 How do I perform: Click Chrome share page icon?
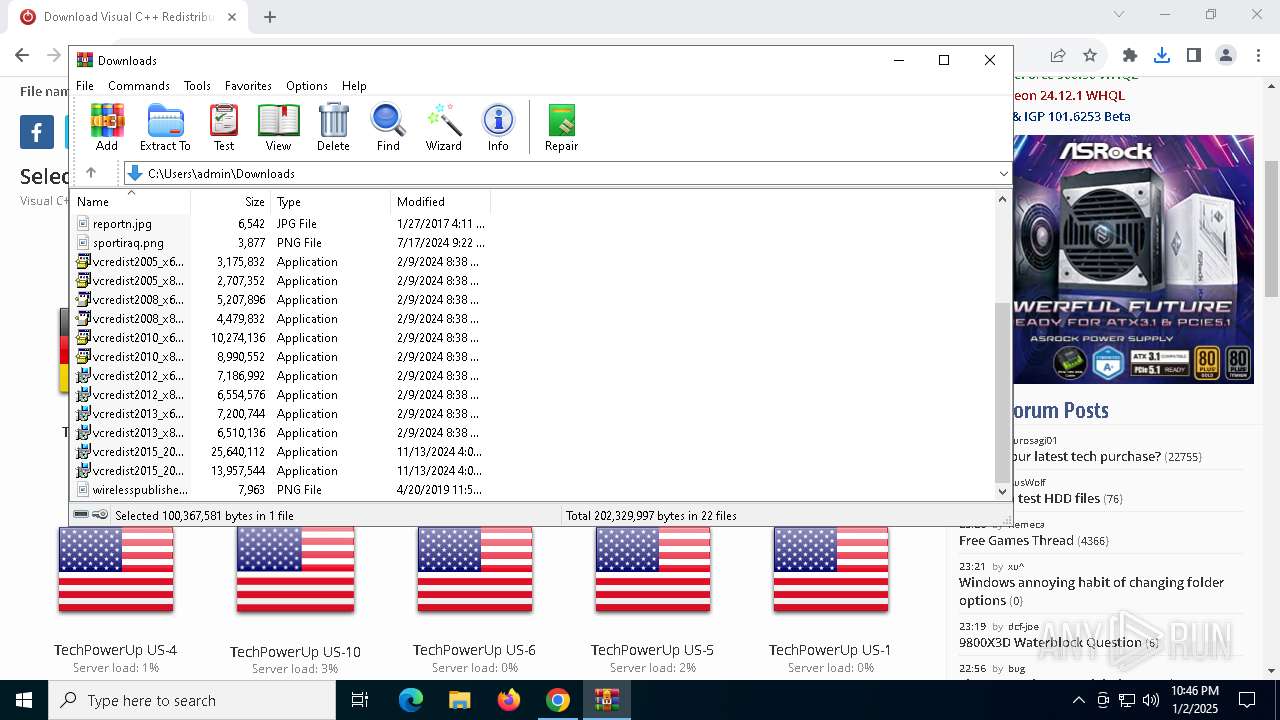point(1058,55)
